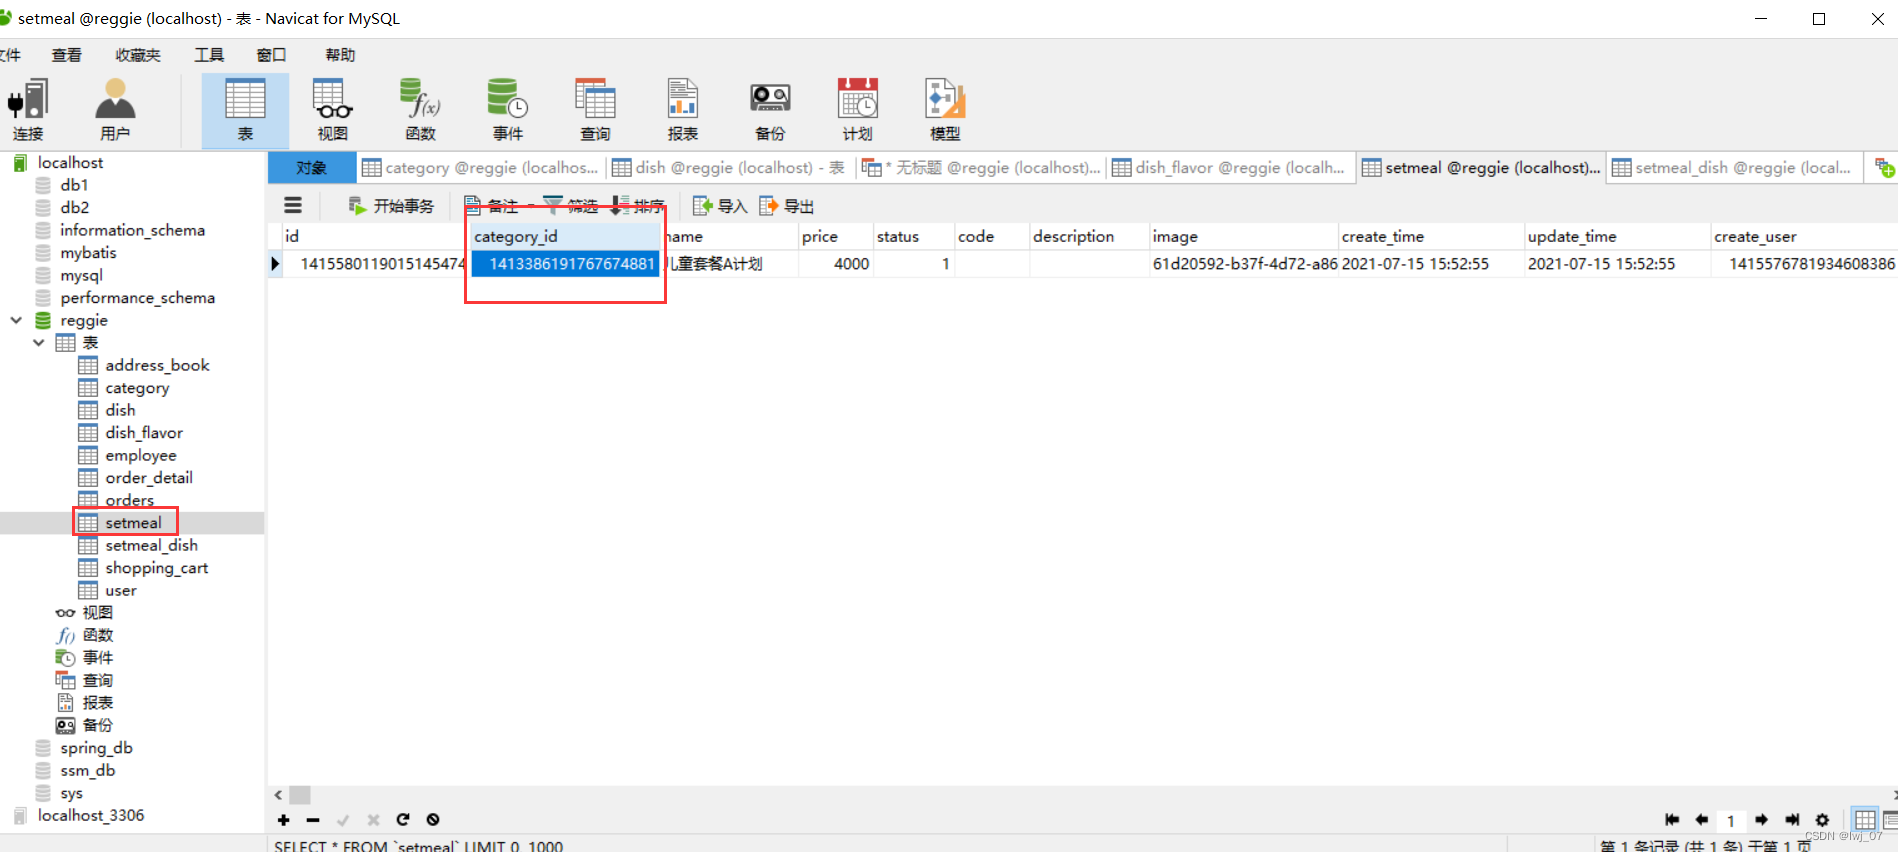Screen dimensions: 1898x852
Task: Switch to grid view at bottom right
Action: click(x=1864, y=819)
